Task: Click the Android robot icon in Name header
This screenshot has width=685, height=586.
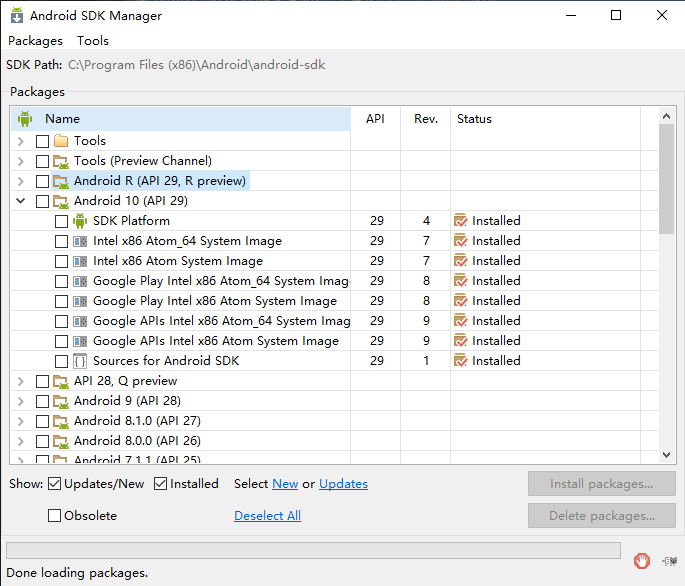Action: pos(26,119)
